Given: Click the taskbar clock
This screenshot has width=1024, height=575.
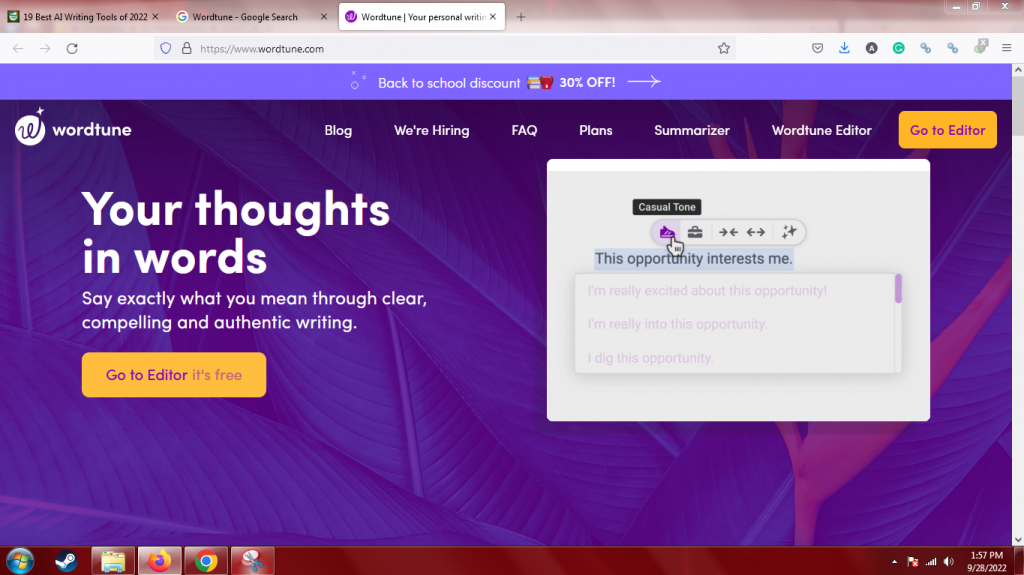Looking at the screenshot, I should coord(986,561).
